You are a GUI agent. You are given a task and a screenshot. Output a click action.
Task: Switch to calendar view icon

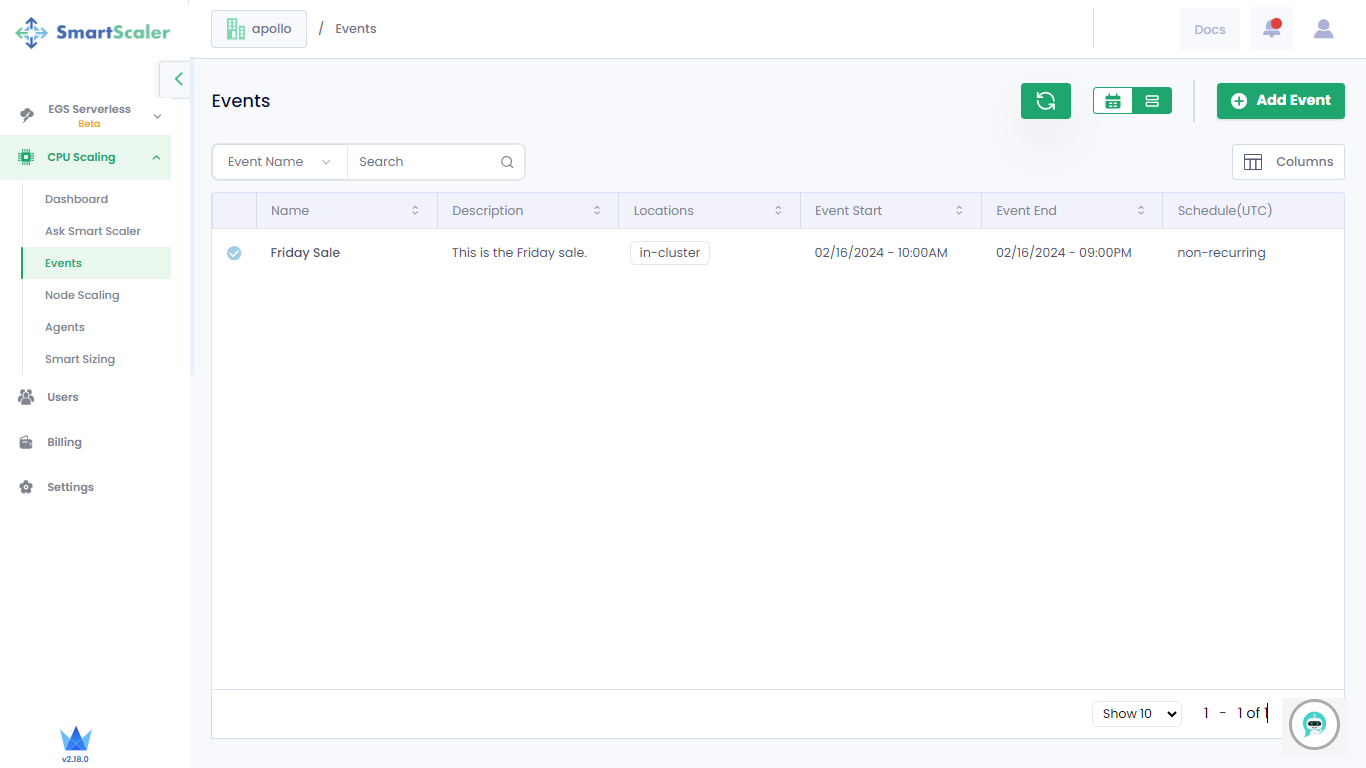1113,101
